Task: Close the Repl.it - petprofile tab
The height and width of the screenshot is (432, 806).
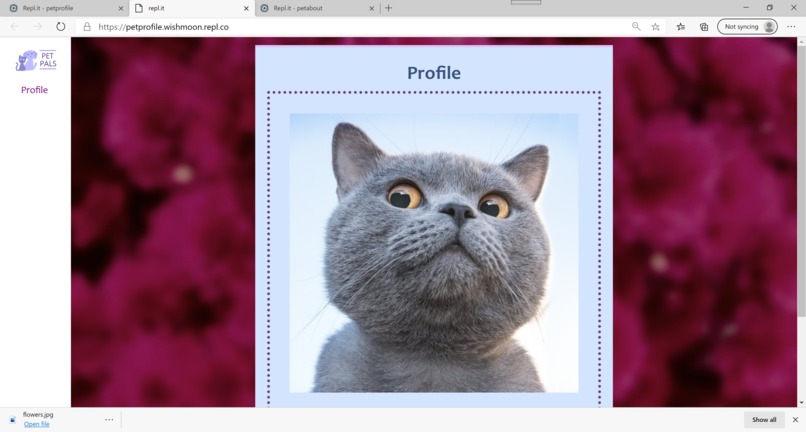Action: (121, 8)
